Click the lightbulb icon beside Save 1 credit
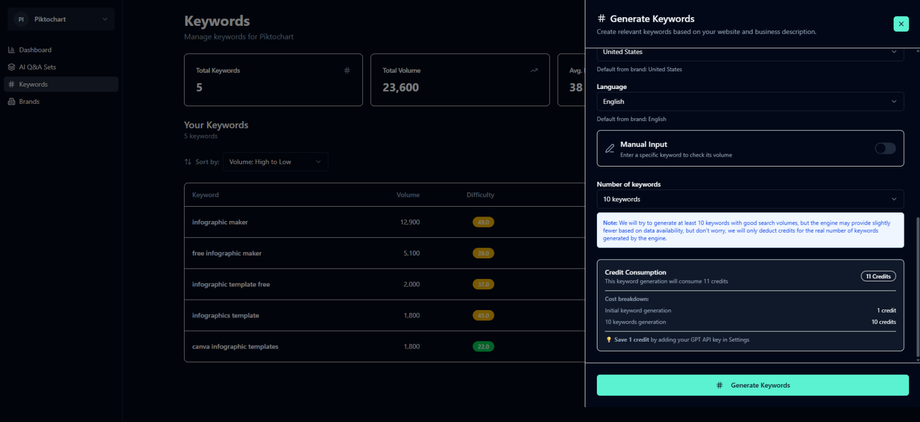920x422 pixels. 609,340
